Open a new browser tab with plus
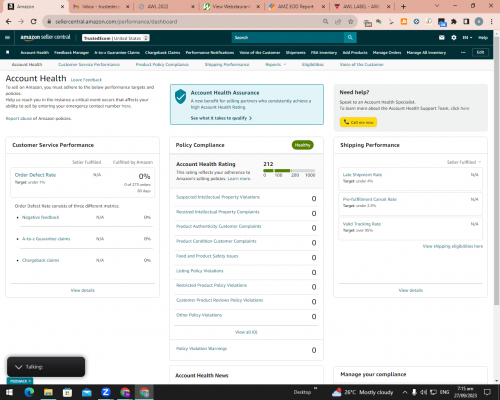The height and width of the screenshot is (400, 500). tap(403, 6)
